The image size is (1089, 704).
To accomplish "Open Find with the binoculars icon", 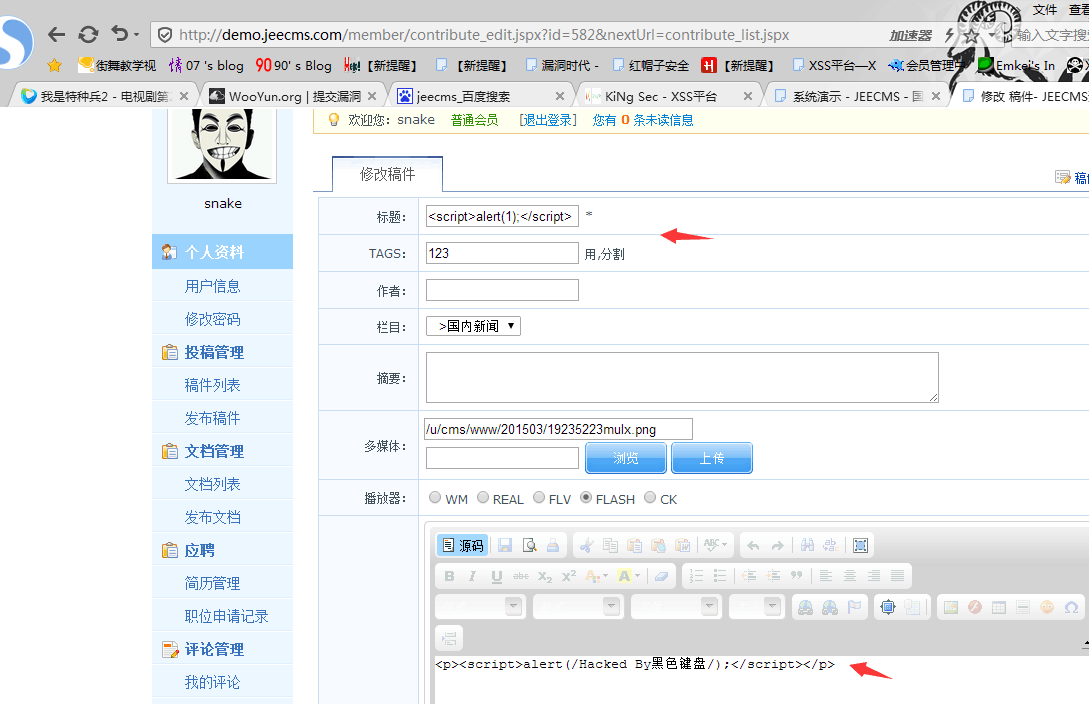I will pos(807,546).
